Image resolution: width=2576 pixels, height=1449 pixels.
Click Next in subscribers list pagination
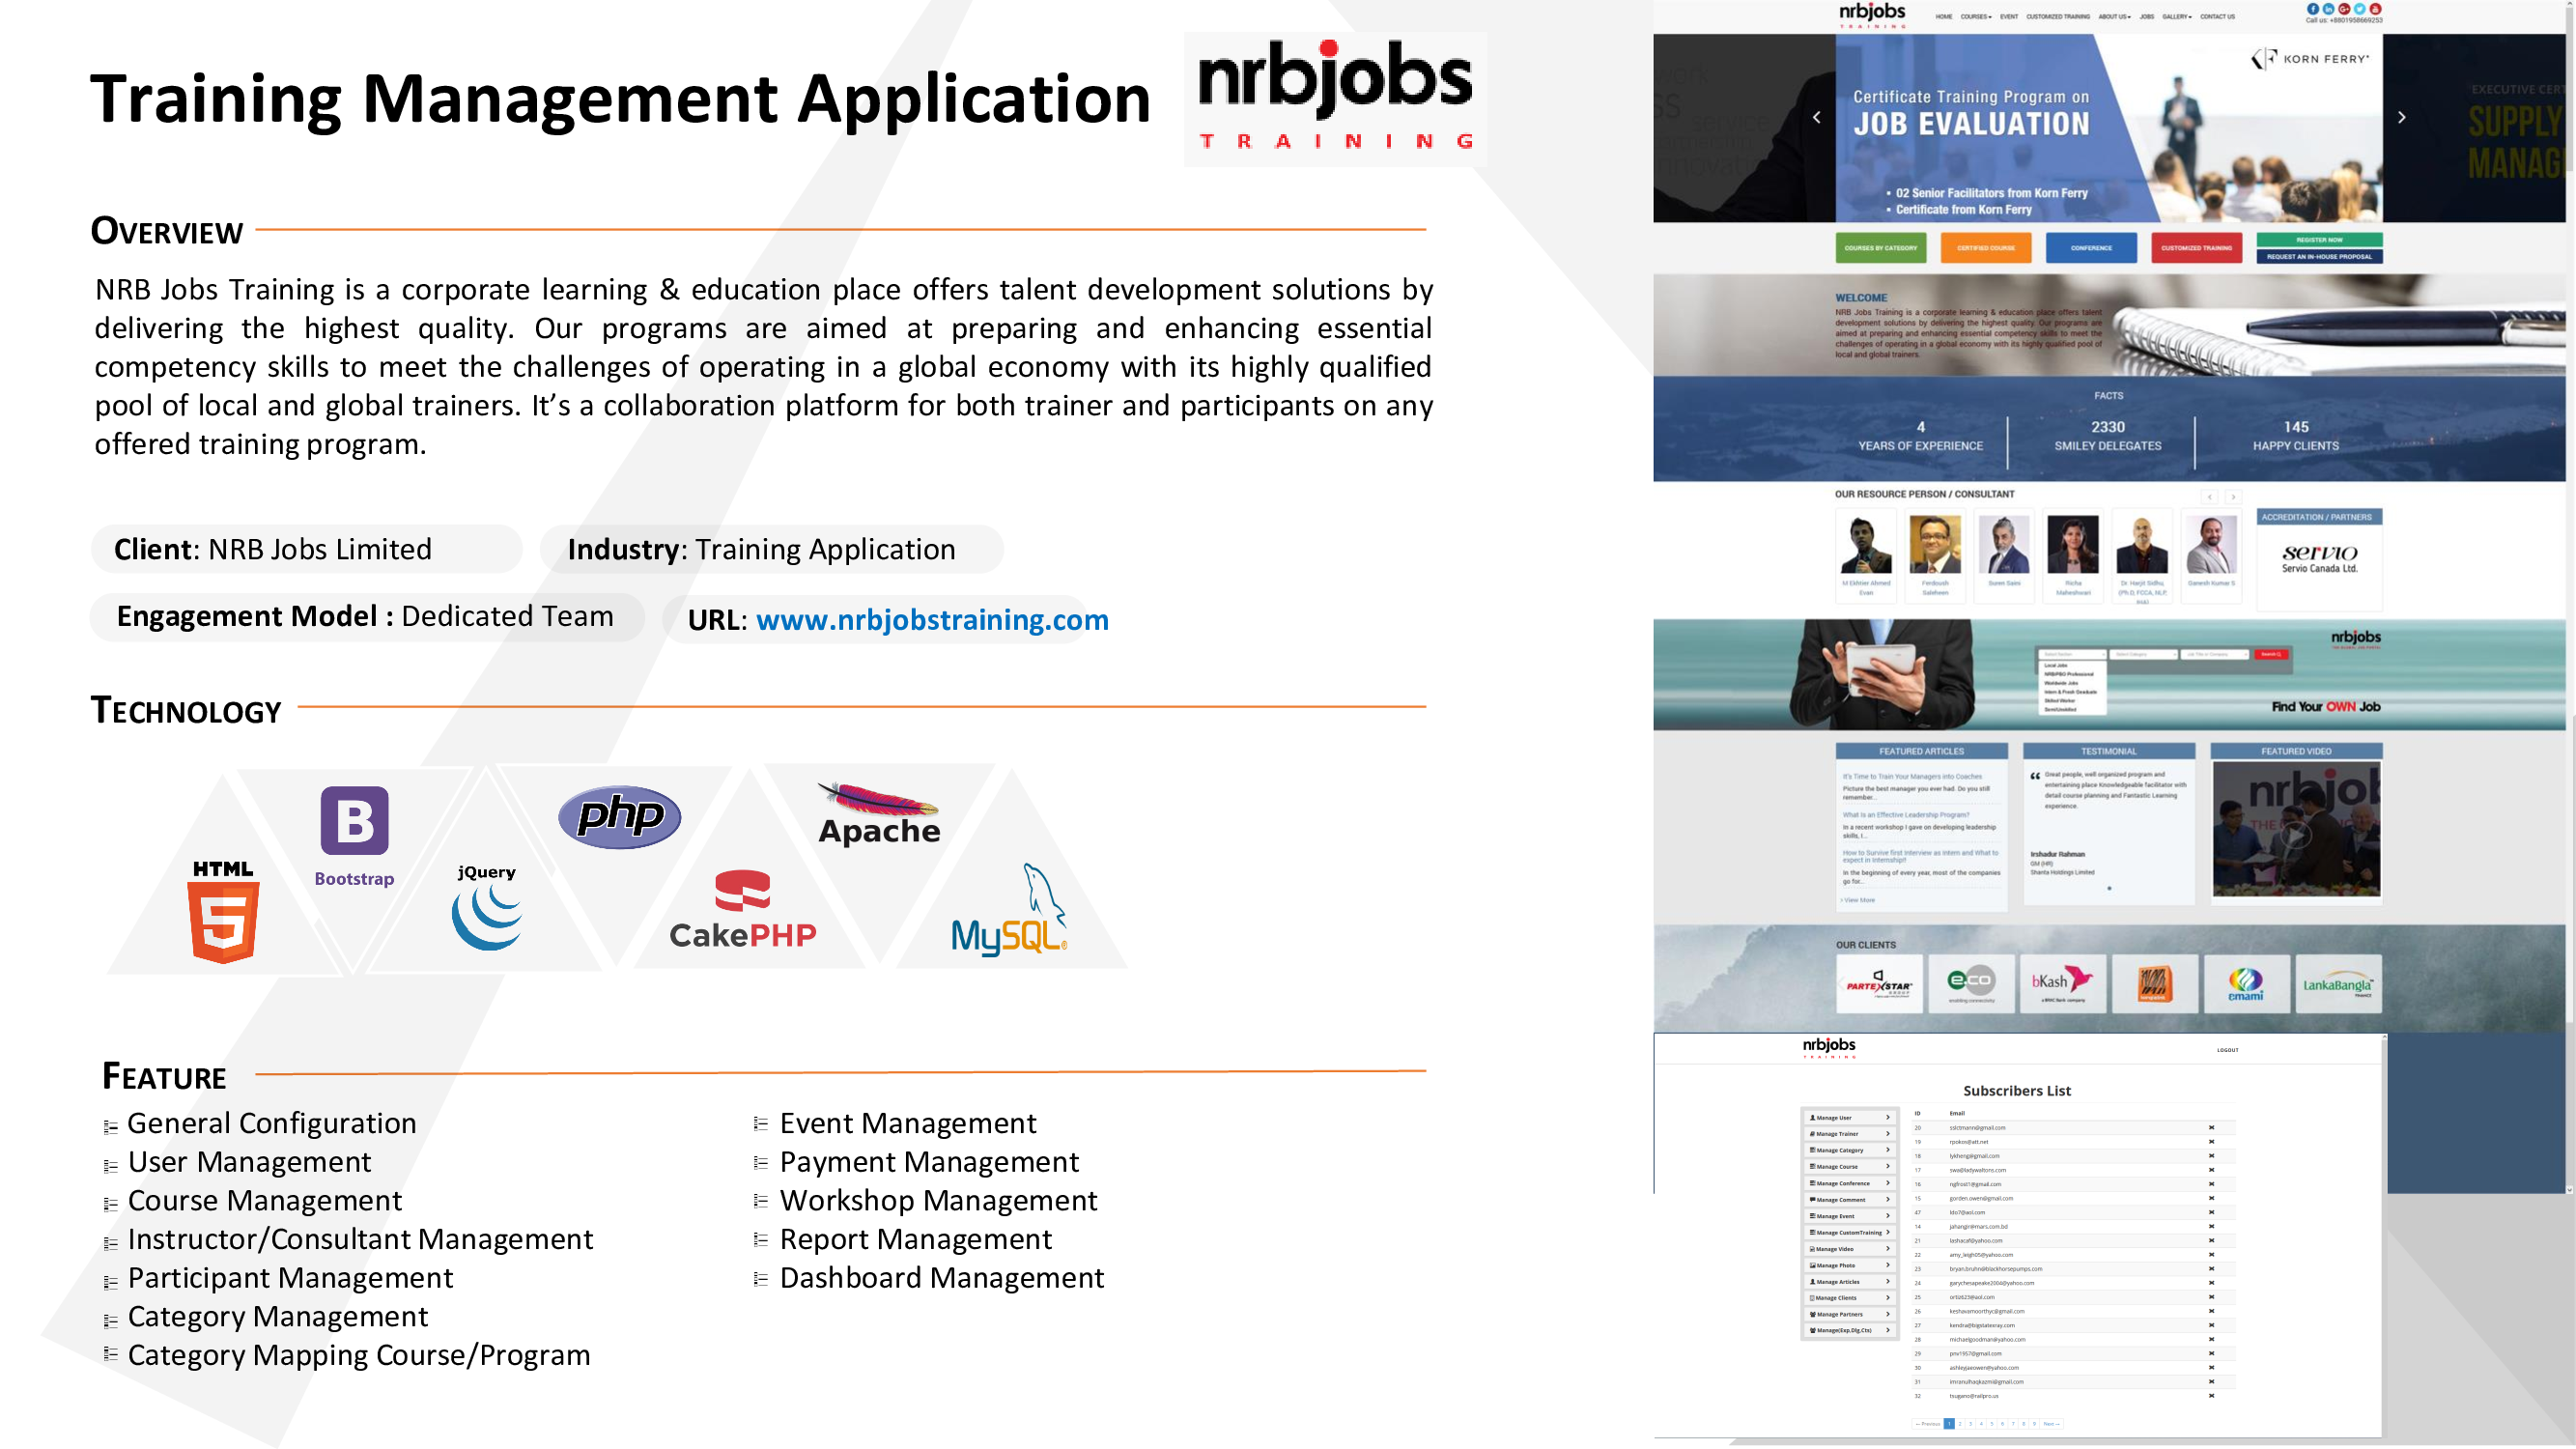point(2050,1424)
